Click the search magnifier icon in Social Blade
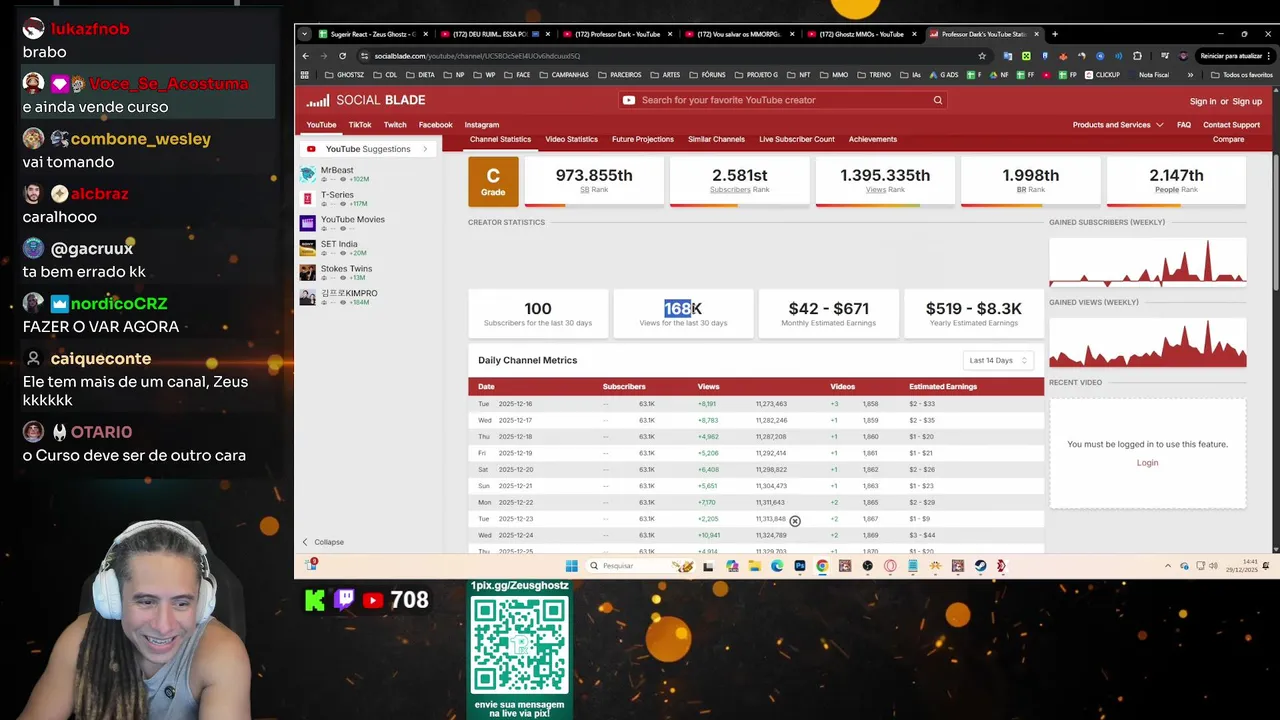This screenshot has height=720, width=1280. [938, 100]
